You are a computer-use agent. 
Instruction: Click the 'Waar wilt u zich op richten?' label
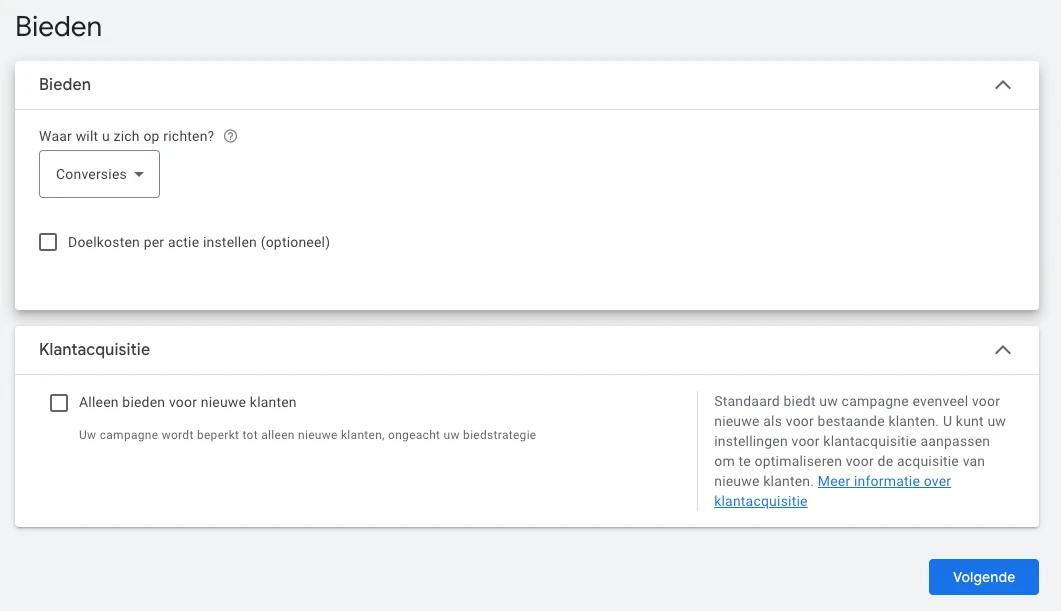tap(127, 136)
